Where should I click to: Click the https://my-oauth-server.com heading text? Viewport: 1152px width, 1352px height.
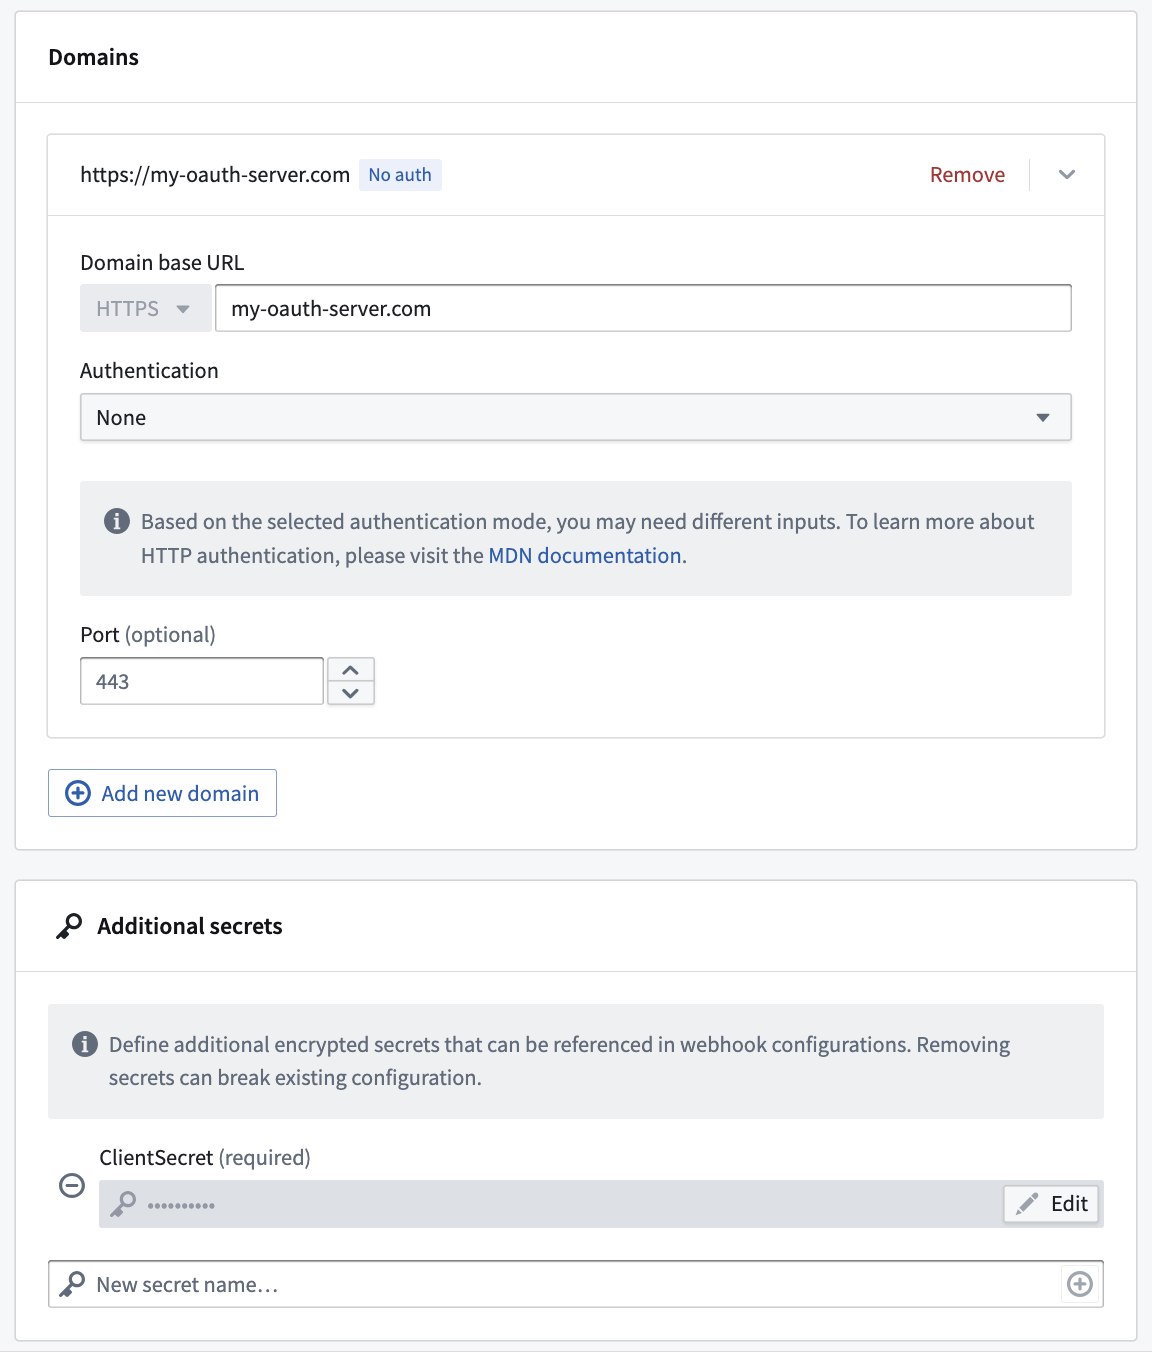pos(215,175)
